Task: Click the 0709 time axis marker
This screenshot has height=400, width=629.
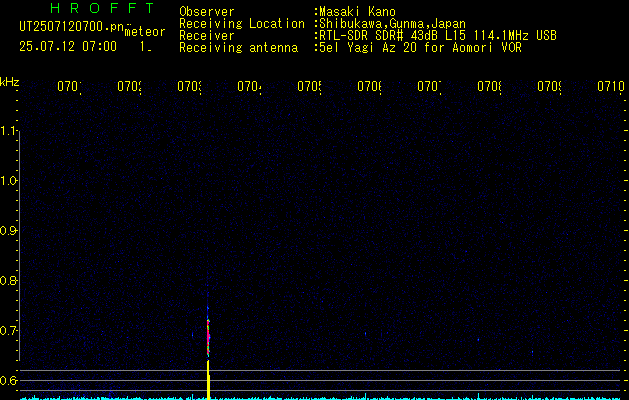Action: 549,86
